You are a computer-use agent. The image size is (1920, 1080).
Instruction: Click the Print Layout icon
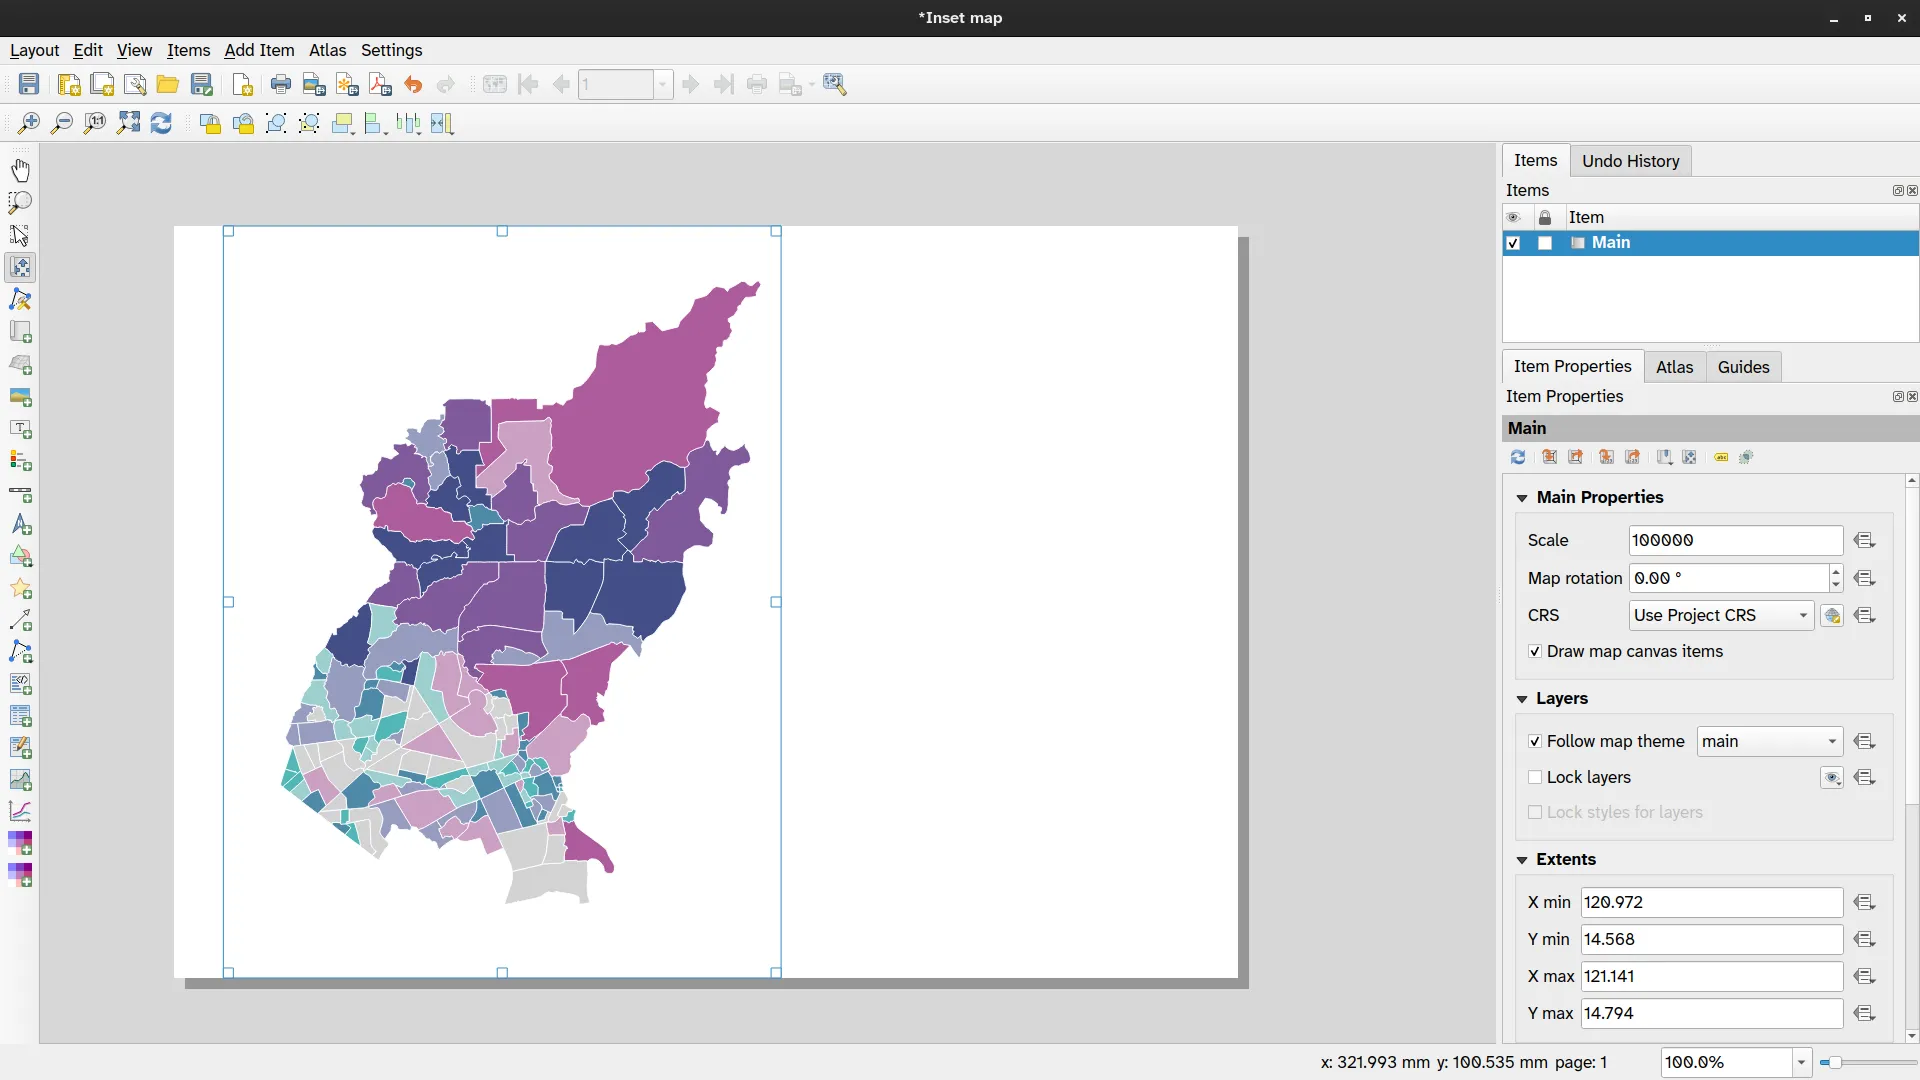(x=281, y=85)
